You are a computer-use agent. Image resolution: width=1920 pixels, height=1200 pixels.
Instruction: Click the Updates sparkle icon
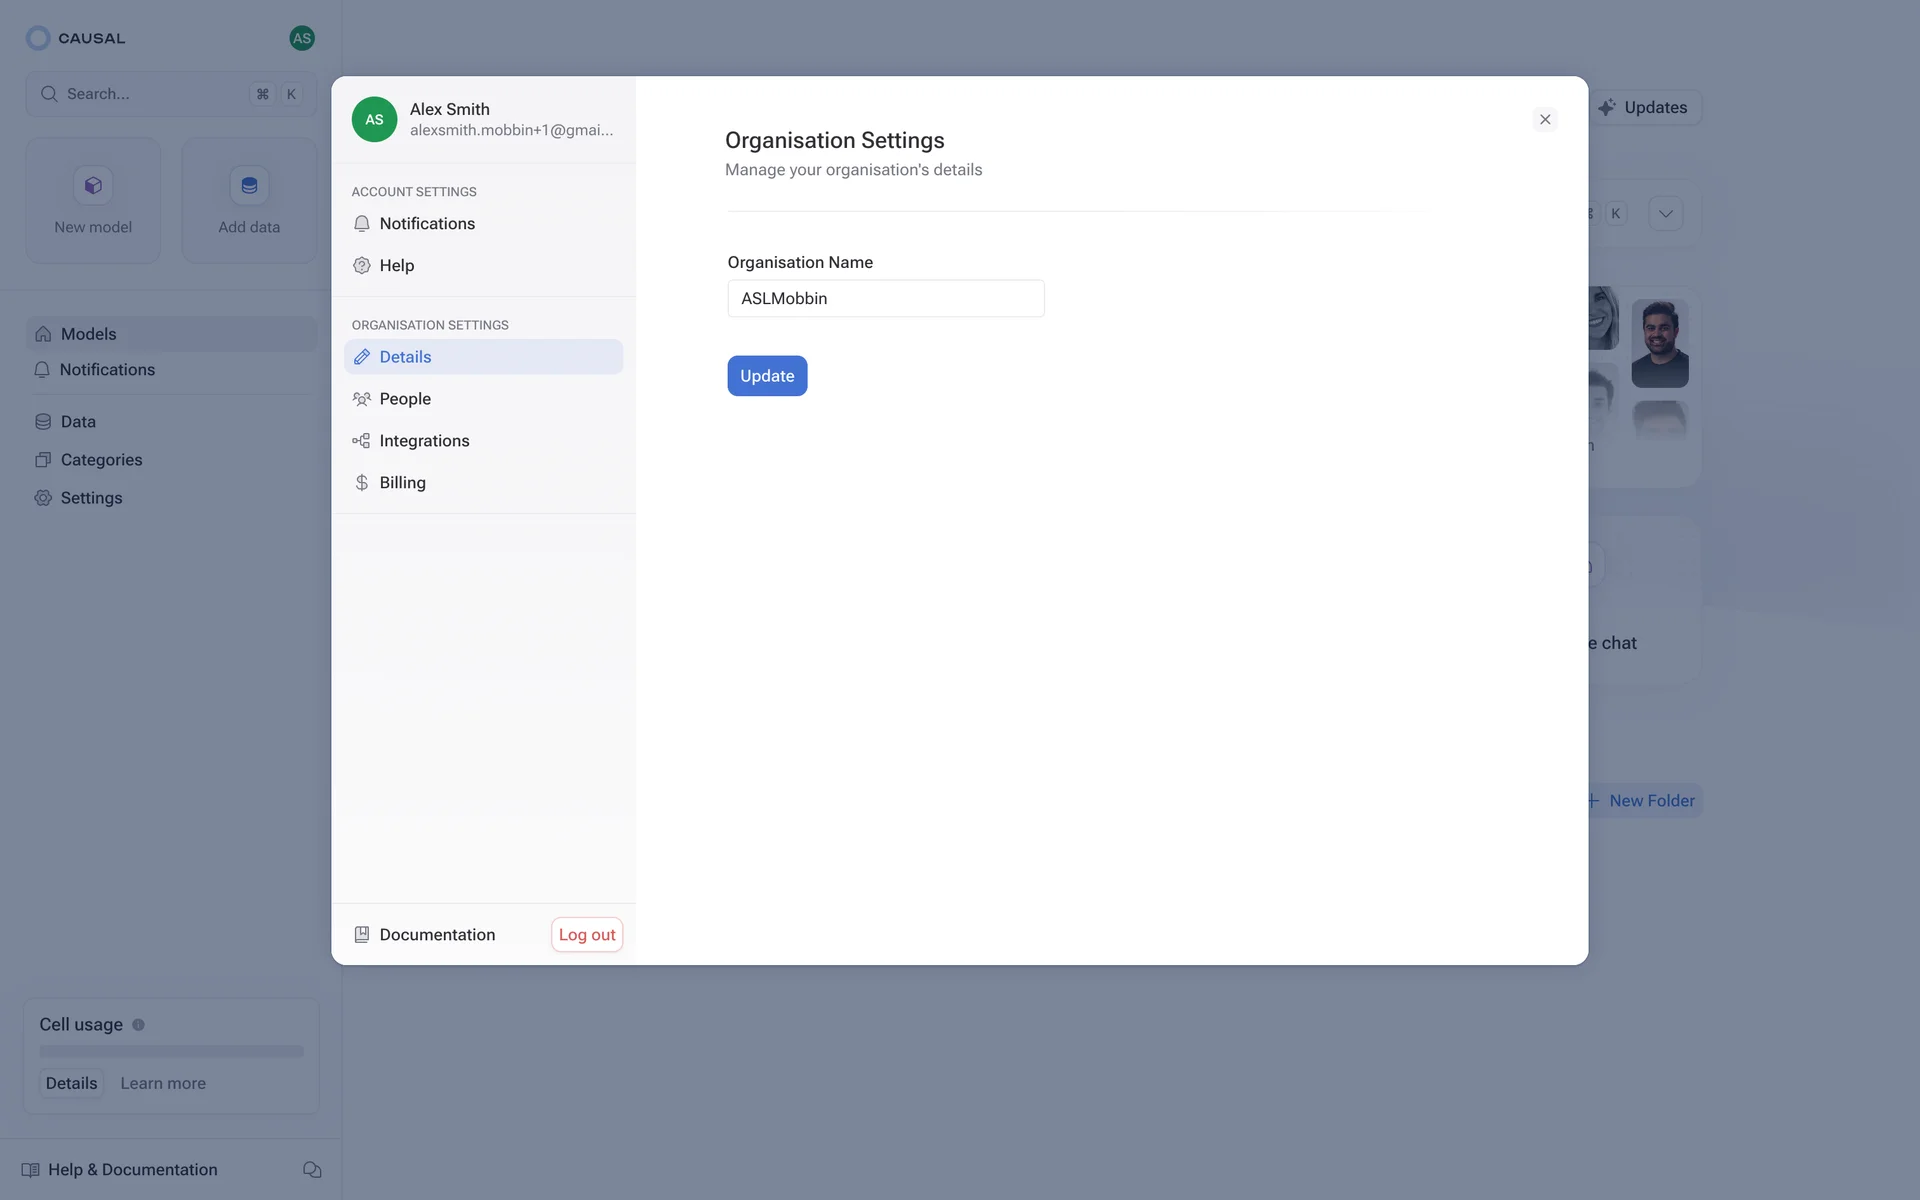pos(1607,108)
